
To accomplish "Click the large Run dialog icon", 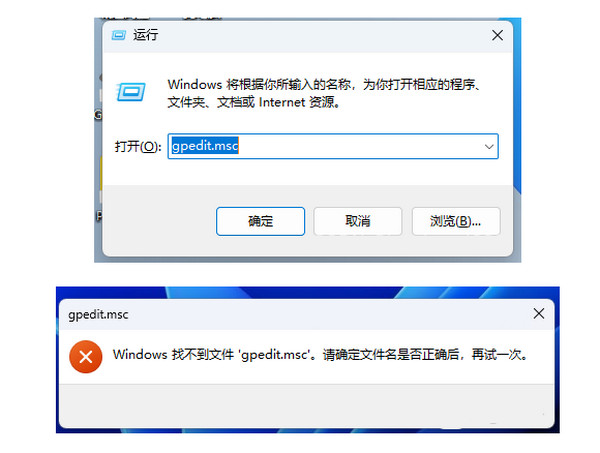I will click(x=131, y=92).
